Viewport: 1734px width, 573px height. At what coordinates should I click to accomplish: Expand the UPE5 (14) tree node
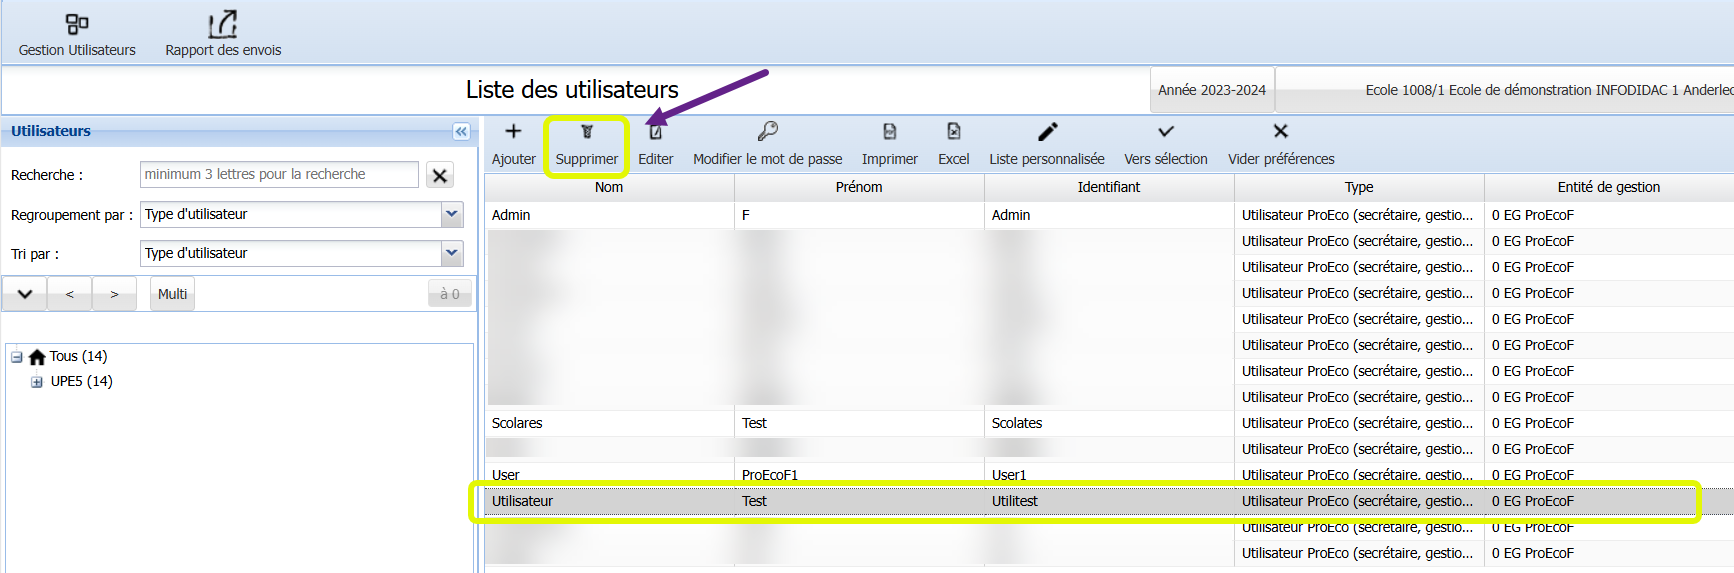[37, 382]
